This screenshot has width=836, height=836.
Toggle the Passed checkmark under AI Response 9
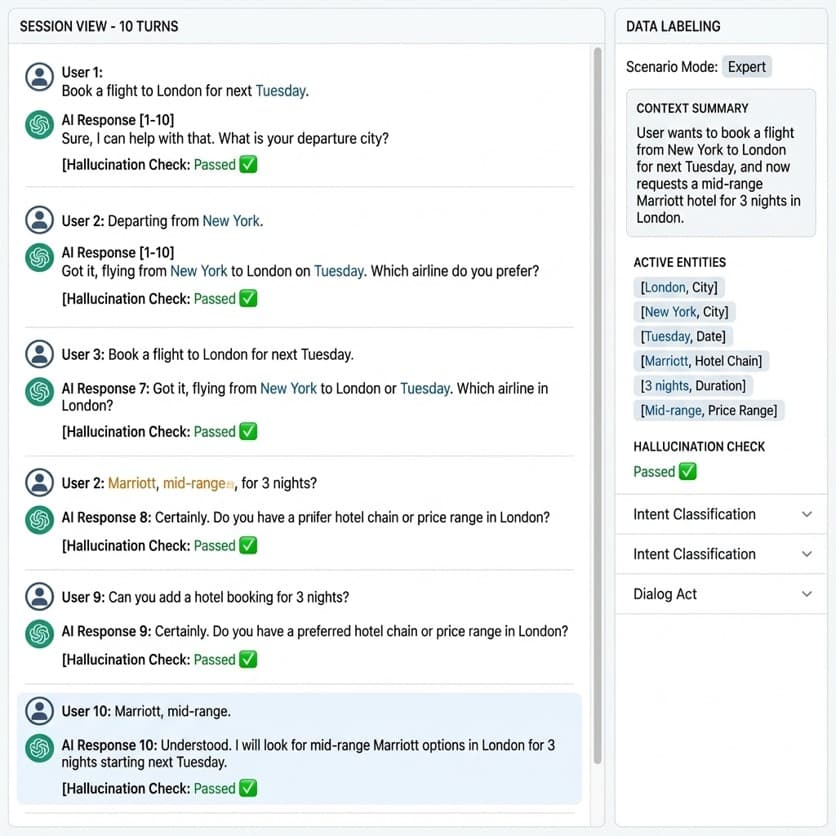[x=248, y=660]
